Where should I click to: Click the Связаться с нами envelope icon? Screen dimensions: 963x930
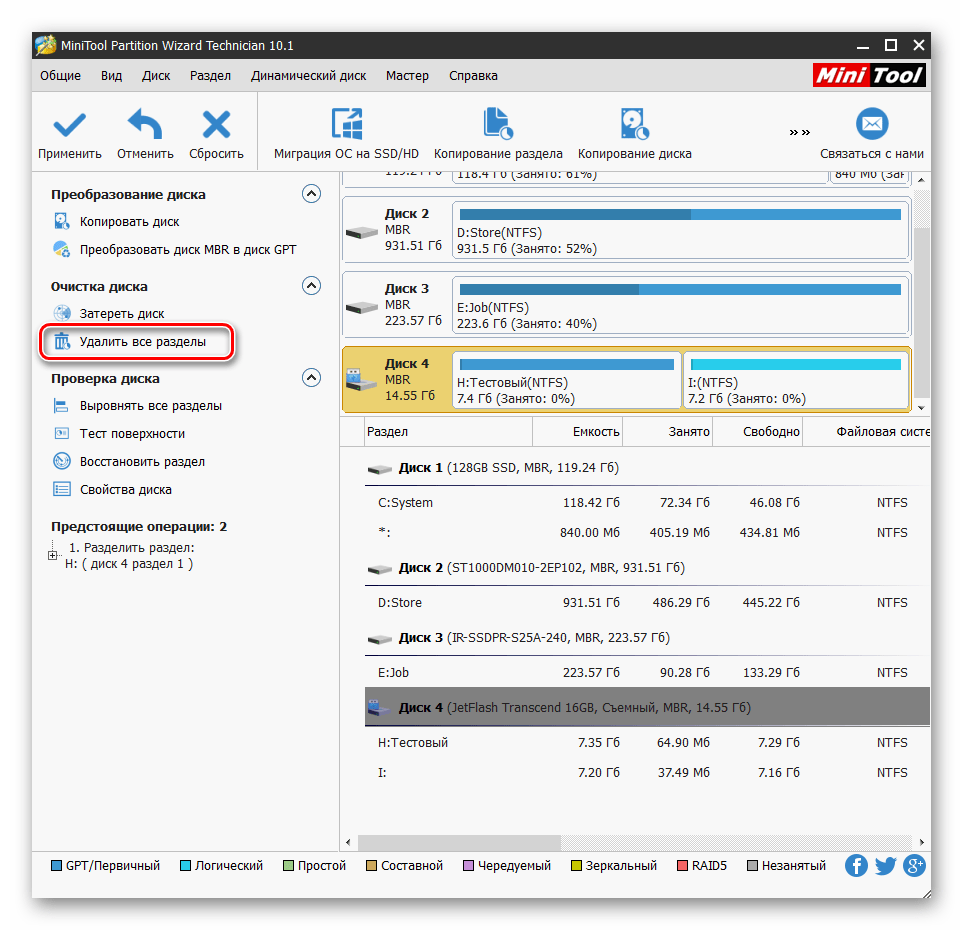tap(871, 125)
